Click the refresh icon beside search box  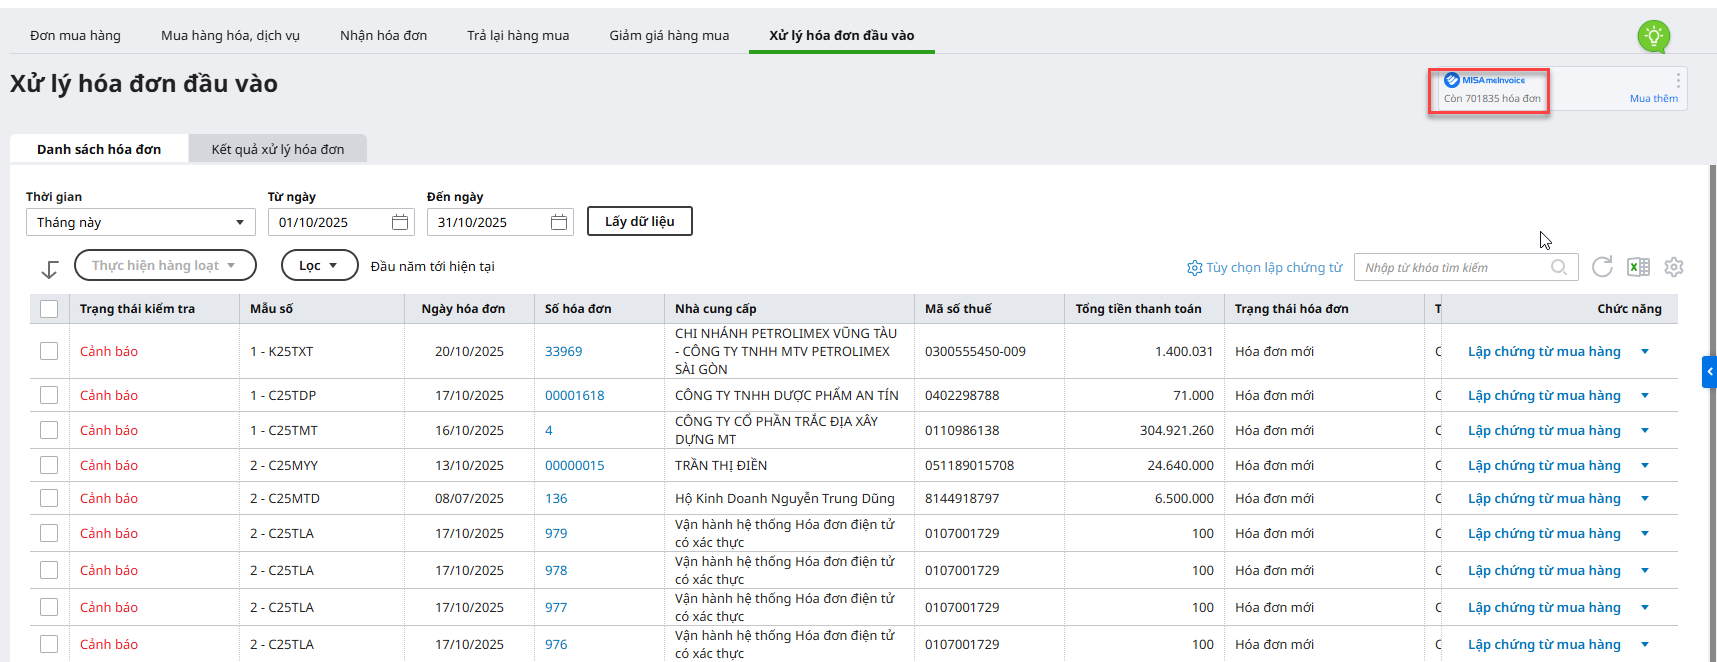click(1602, 267)
